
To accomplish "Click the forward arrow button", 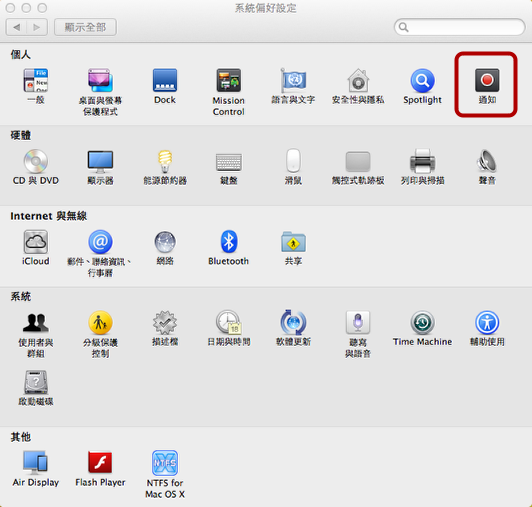I will 37,27.
